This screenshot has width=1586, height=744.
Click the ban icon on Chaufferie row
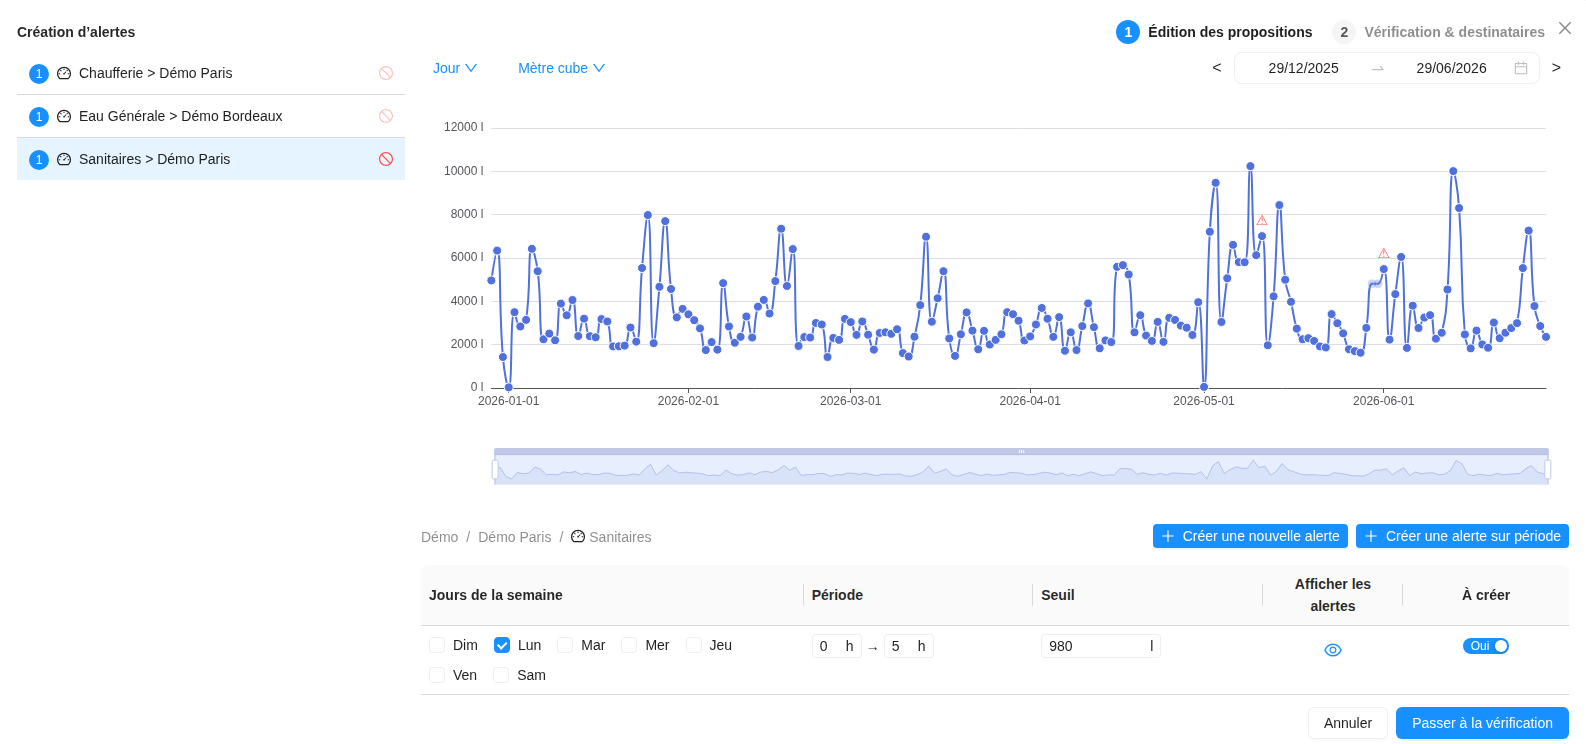pos(386,73)
